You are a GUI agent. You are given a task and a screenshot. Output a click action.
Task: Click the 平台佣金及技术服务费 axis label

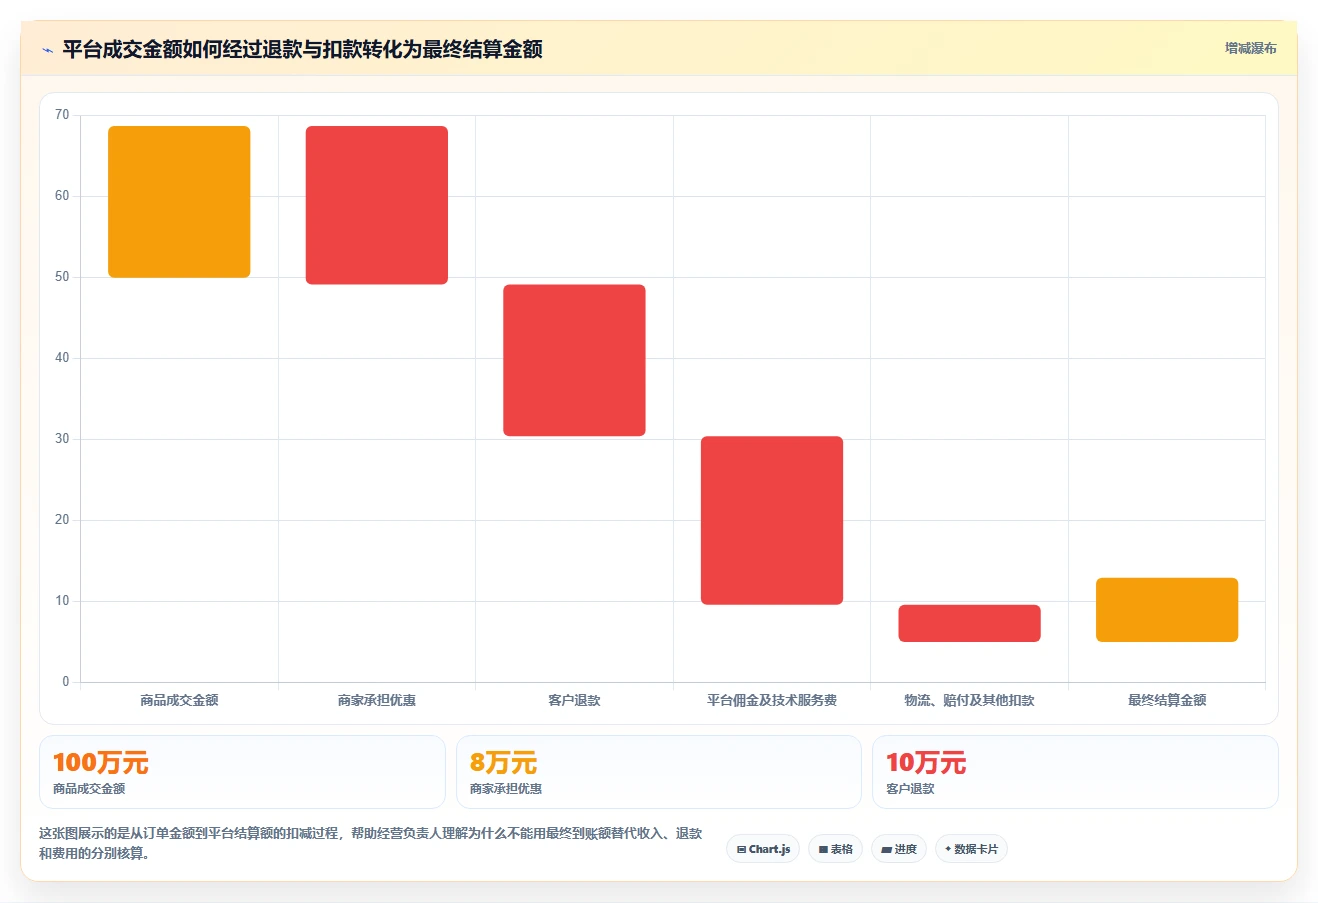(772, 700)
